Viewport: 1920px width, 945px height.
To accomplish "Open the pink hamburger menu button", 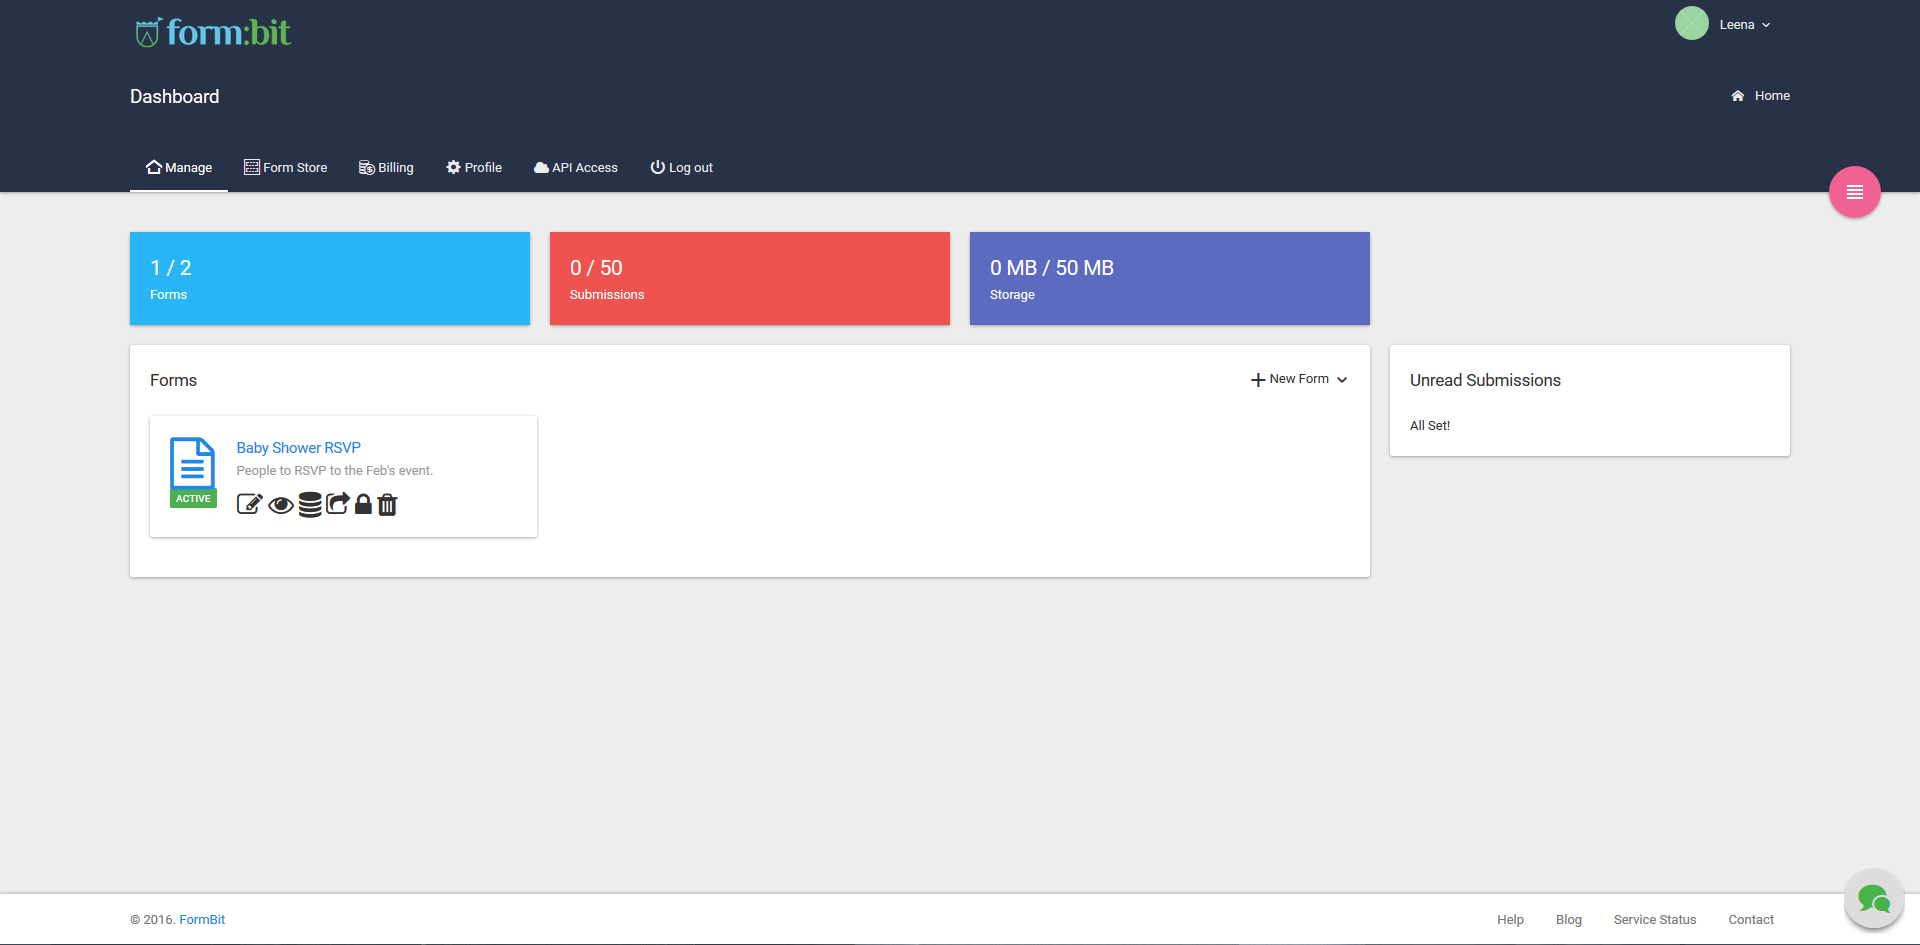I will coord(1854,192).
